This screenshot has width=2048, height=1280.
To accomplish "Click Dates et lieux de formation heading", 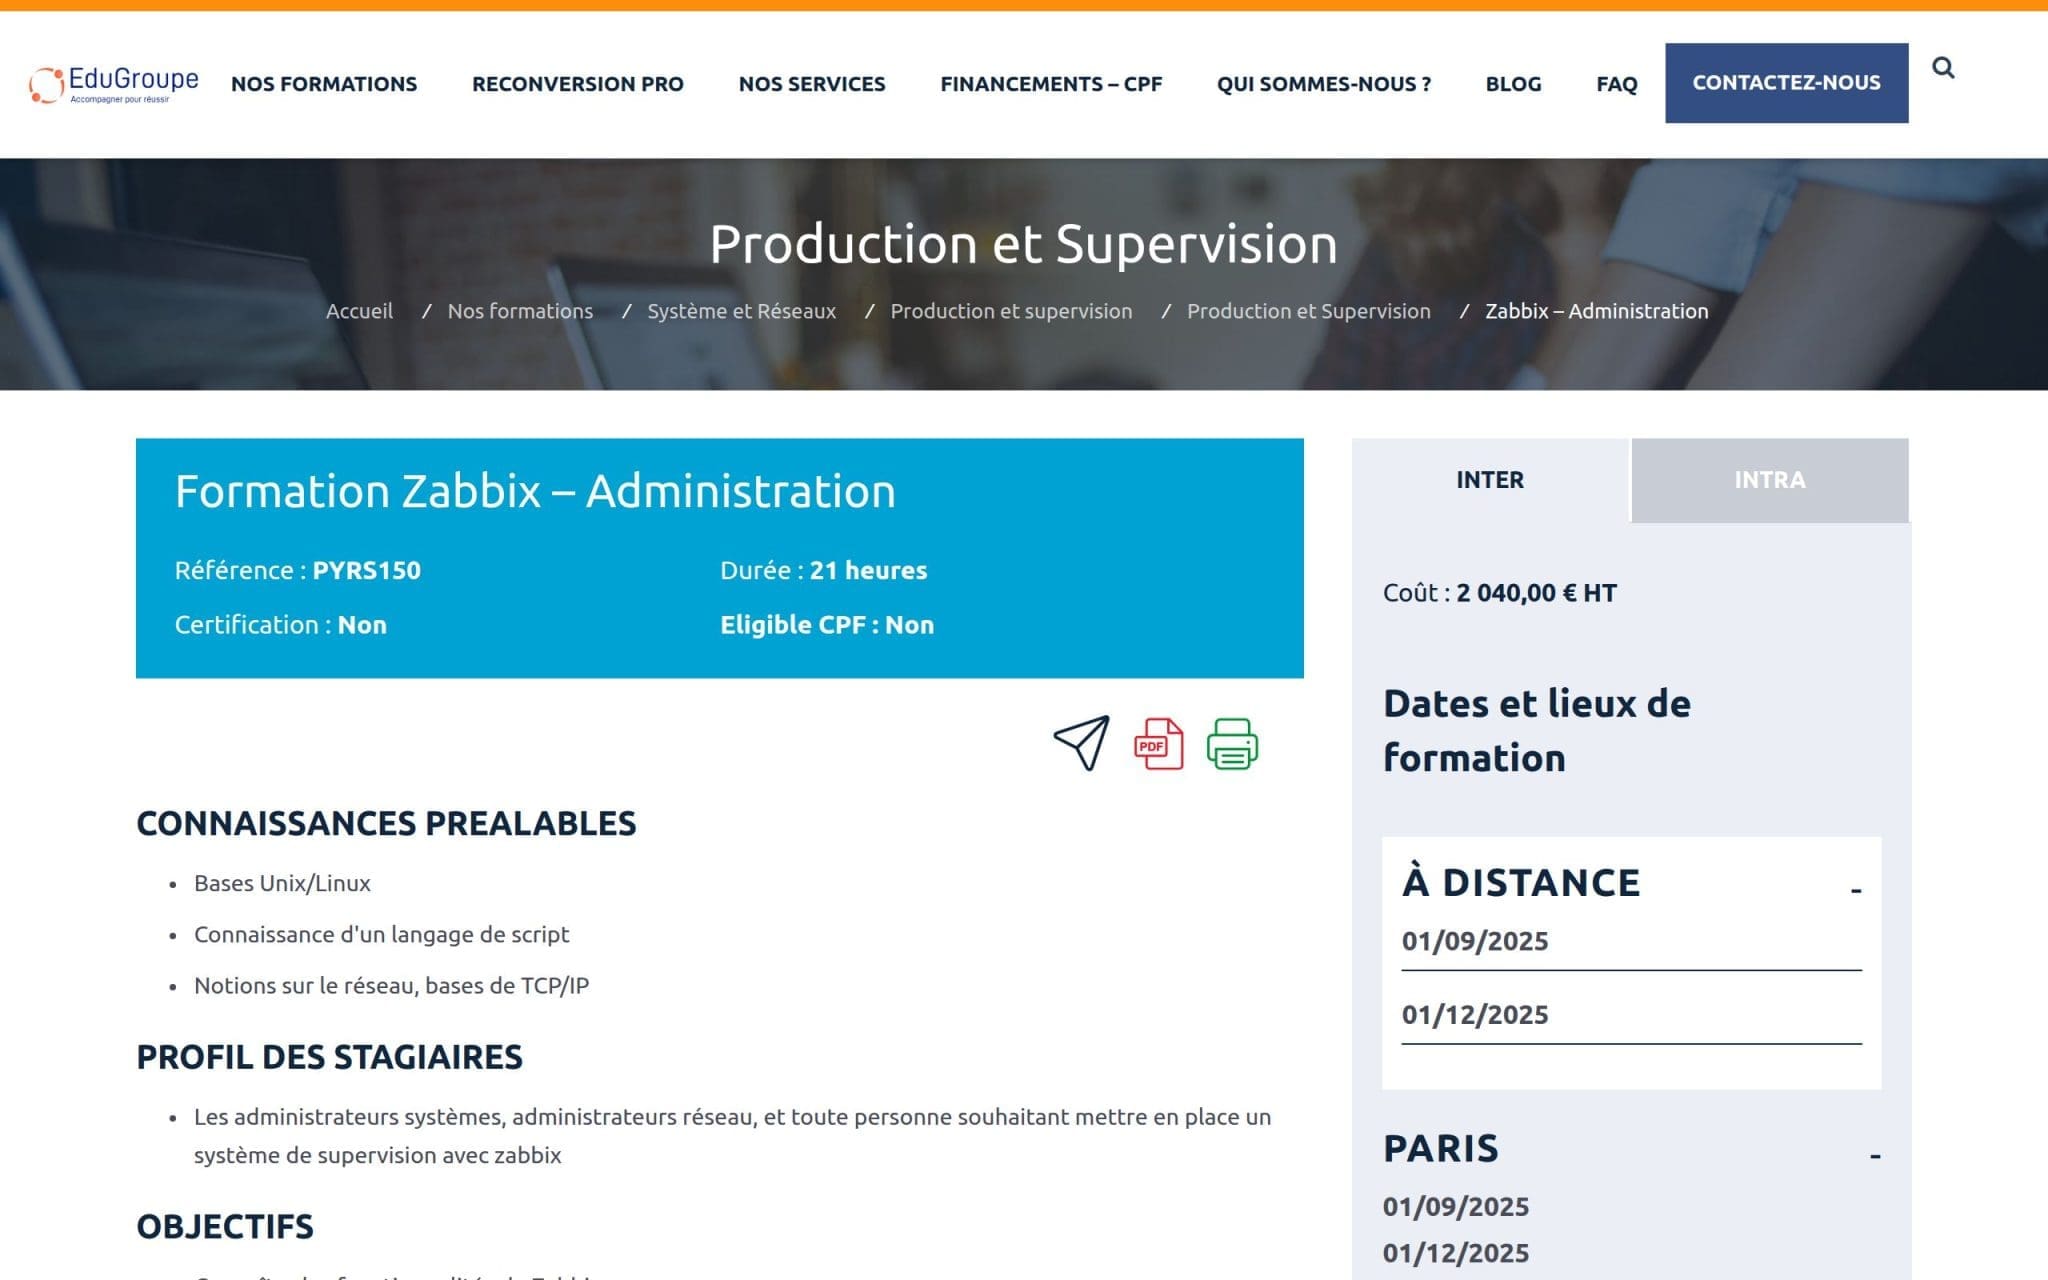I will 1537,731.
